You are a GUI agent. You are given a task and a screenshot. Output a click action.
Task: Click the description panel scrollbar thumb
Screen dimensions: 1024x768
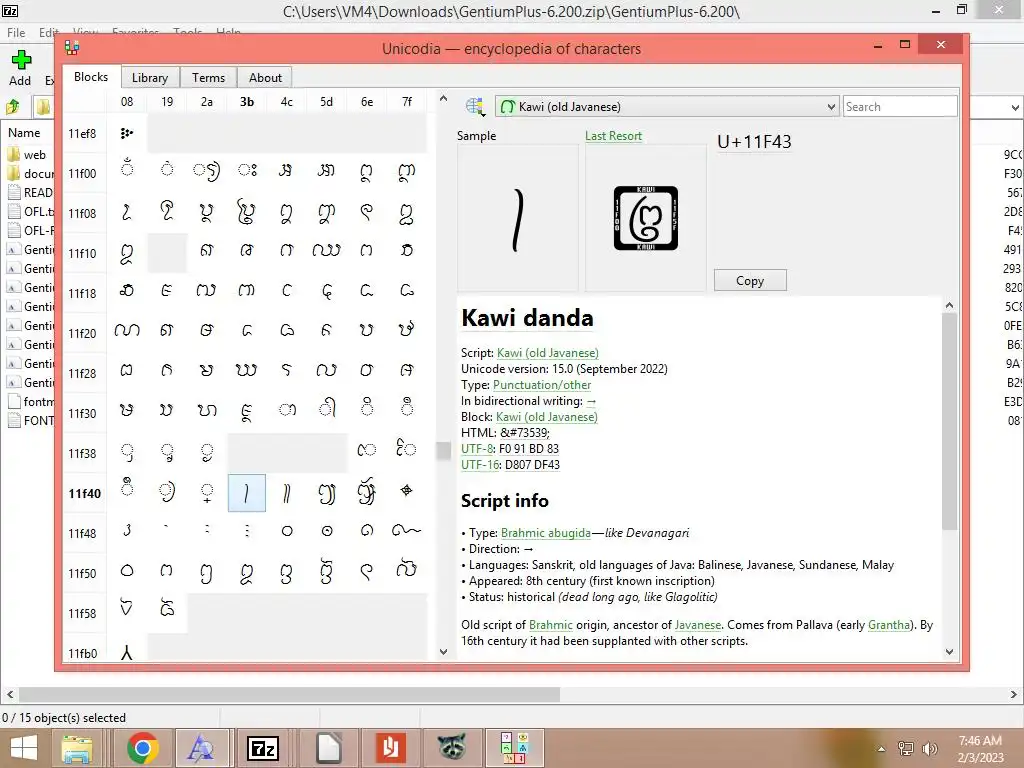click(950, 421)
